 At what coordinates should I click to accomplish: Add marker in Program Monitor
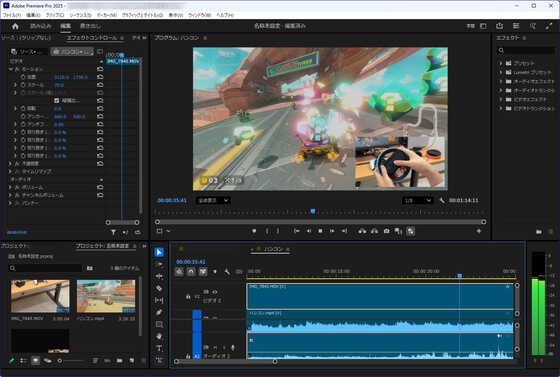click(x=254, y=231)
